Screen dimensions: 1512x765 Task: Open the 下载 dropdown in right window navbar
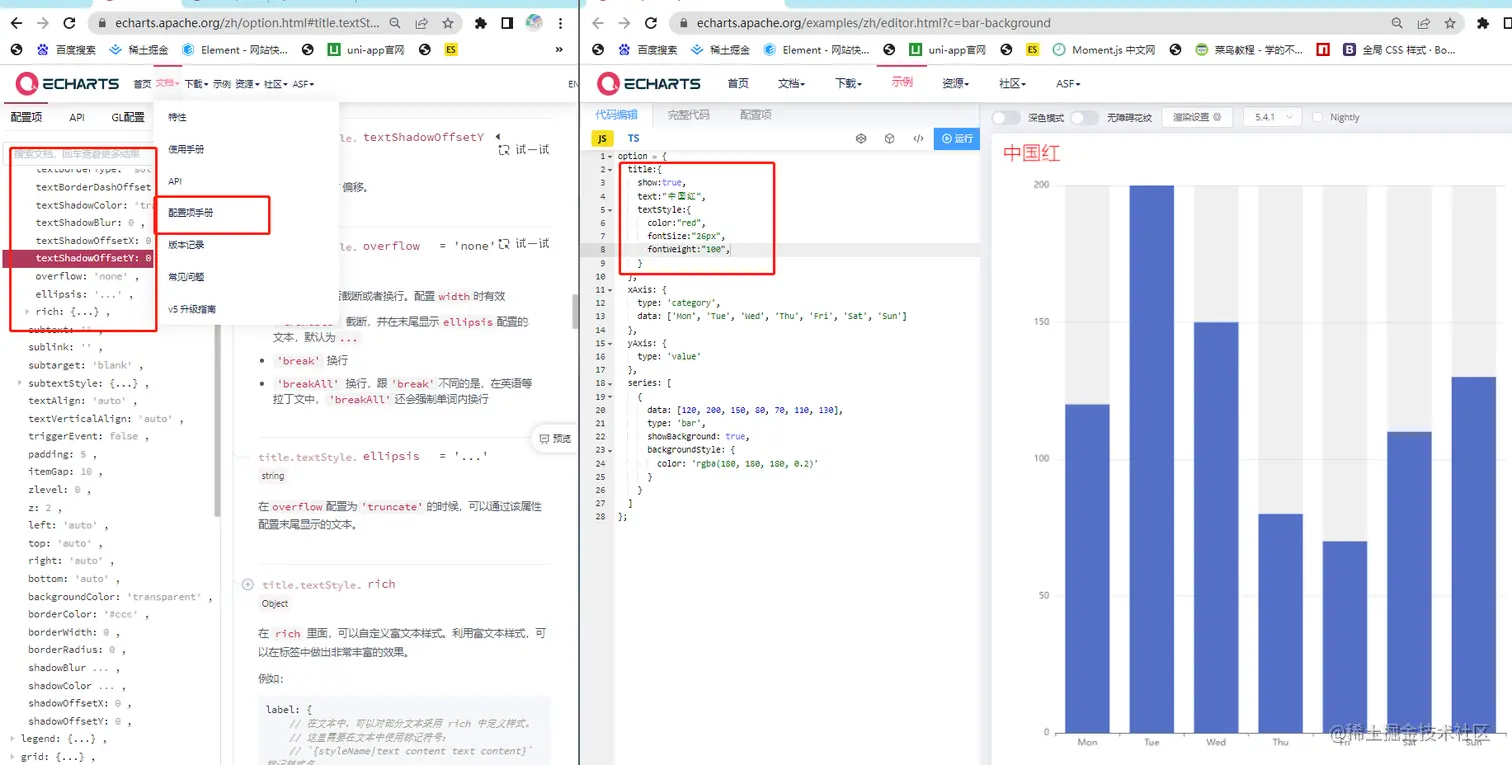849,84
